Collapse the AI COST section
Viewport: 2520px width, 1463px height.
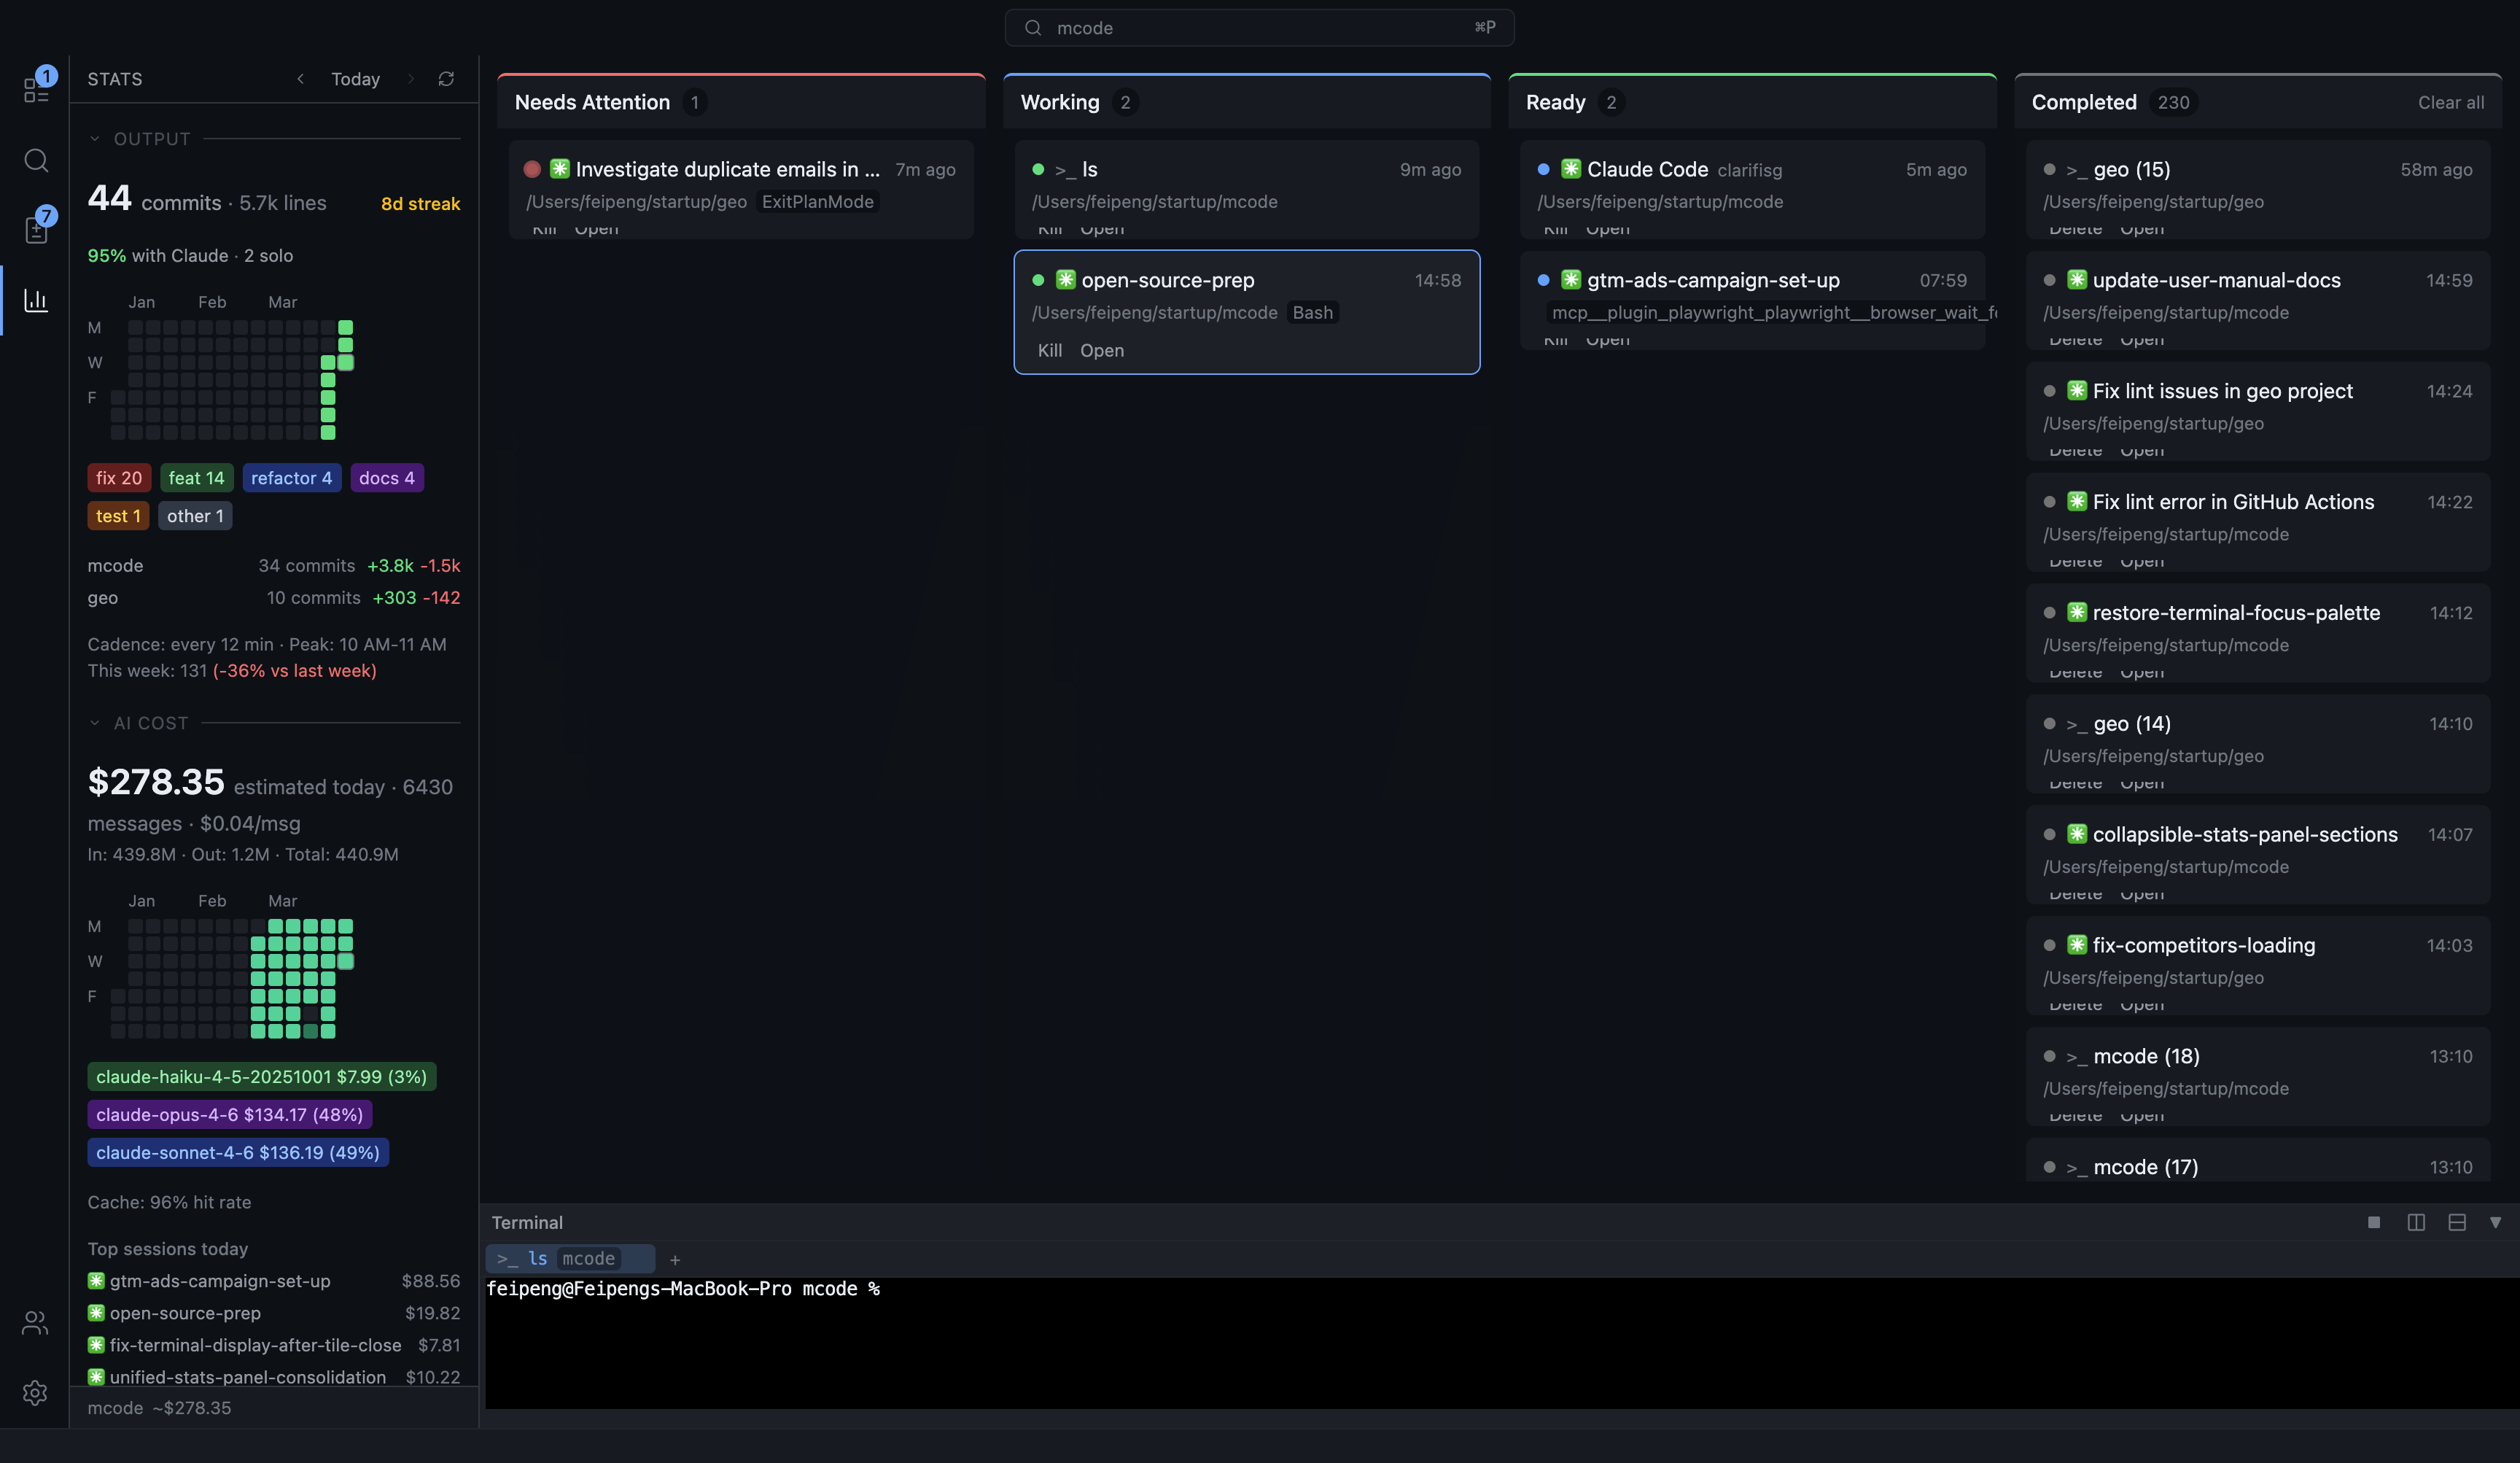pyautogui.click(x=95, y=723)
